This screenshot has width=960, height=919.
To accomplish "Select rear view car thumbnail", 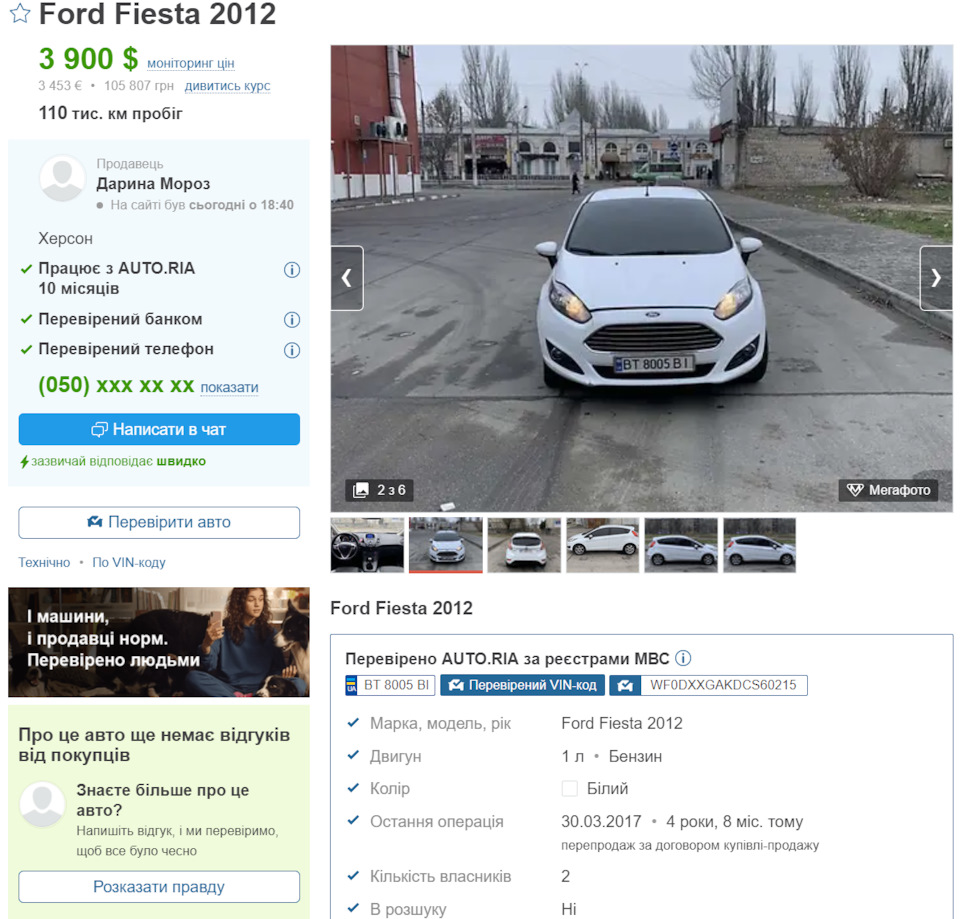I will point(524,545).
